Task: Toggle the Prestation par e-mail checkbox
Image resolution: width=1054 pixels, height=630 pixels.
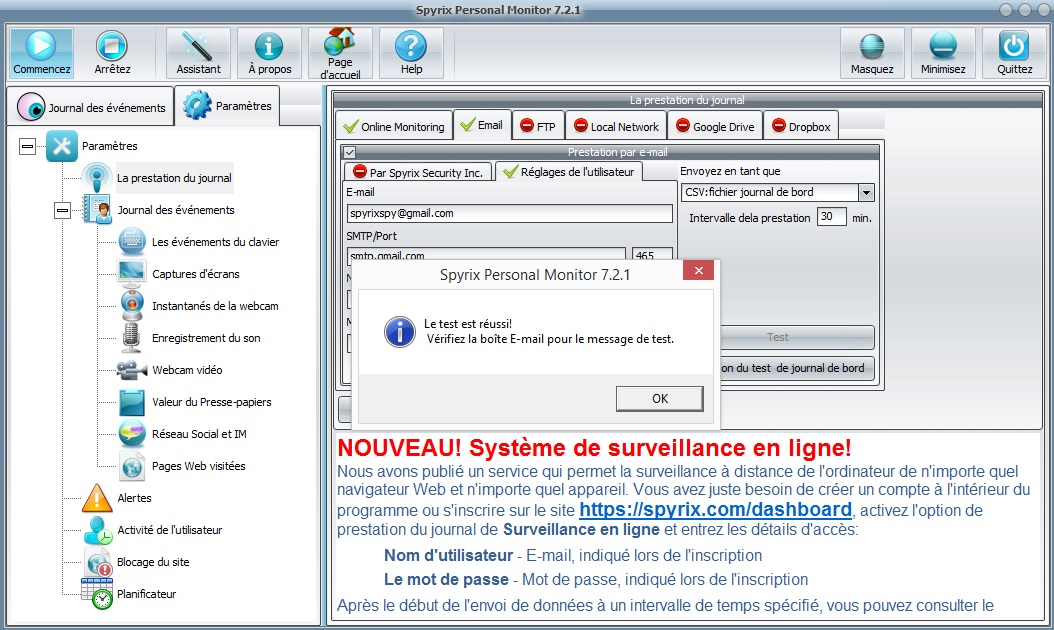Action: (x=350, y=152)
